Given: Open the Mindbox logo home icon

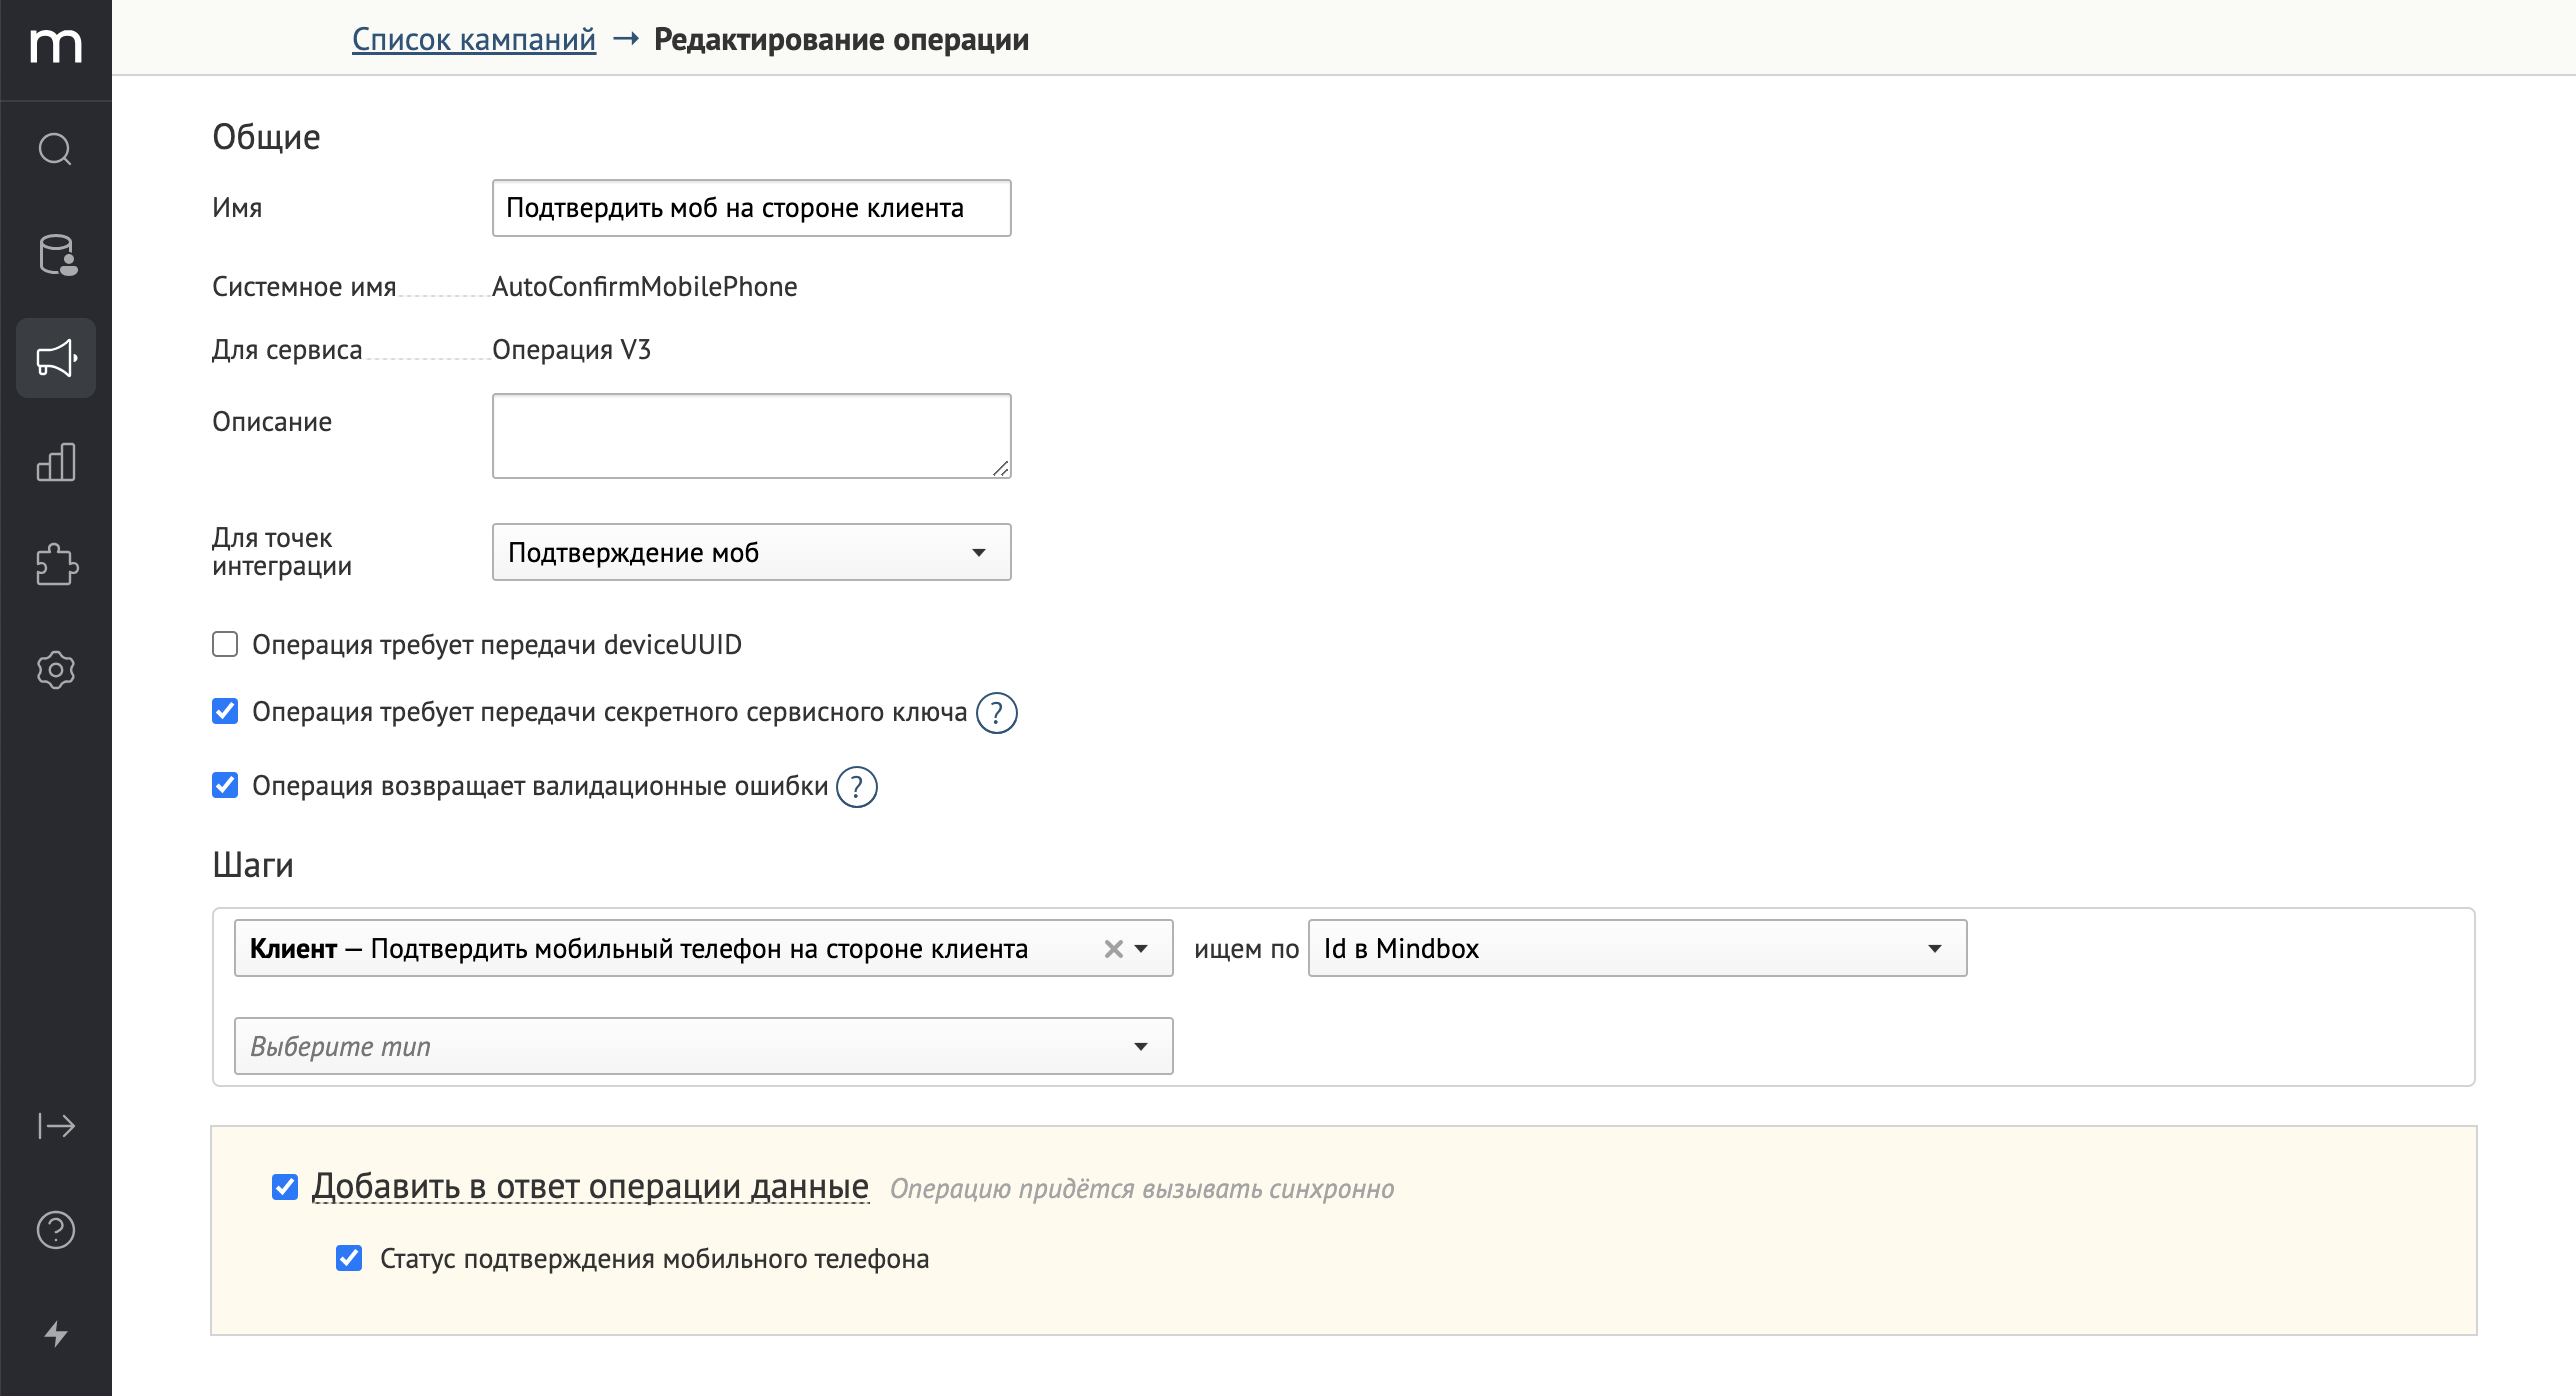Looking at the screenshot, I should [x=56, y=46].
